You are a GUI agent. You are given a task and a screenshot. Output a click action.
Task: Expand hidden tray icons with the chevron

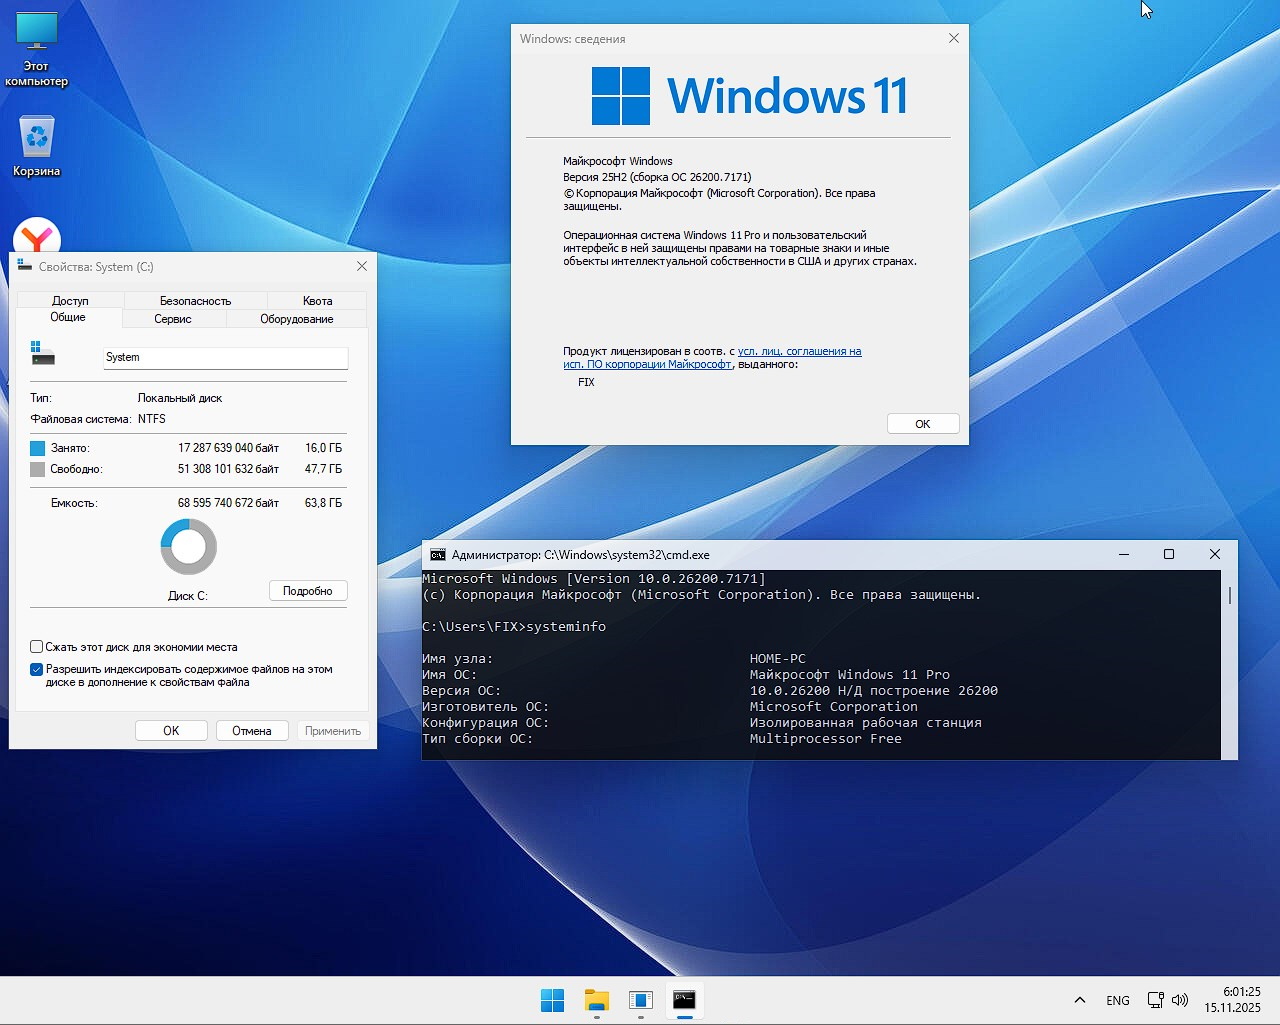[x=1080, y=999]
